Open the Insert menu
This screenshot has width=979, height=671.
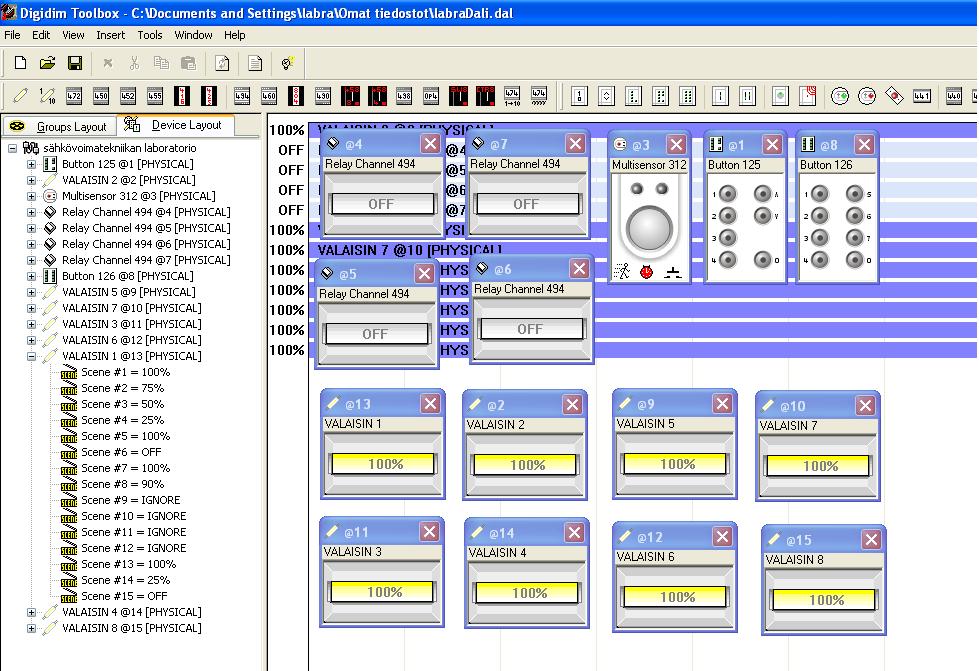111,35
